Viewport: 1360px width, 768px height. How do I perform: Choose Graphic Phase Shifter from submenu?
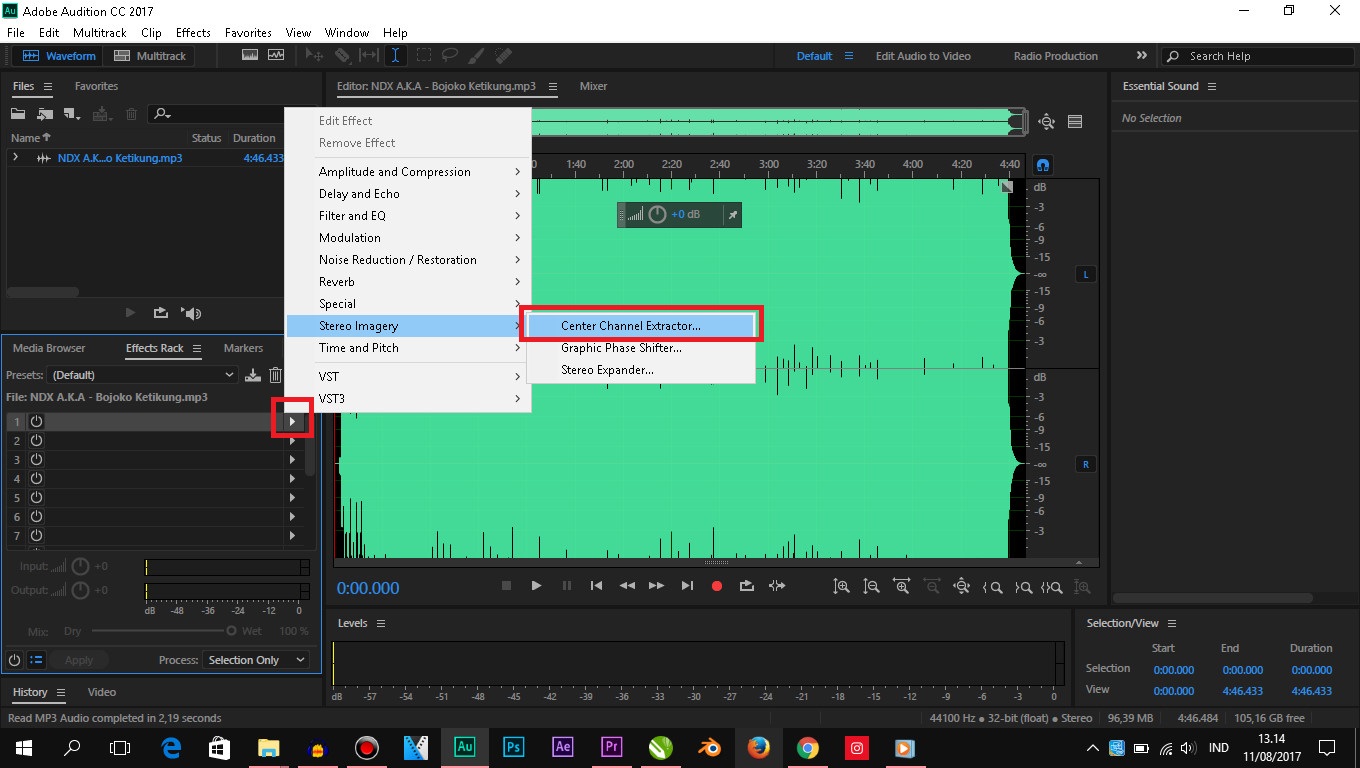pos(640,348)
